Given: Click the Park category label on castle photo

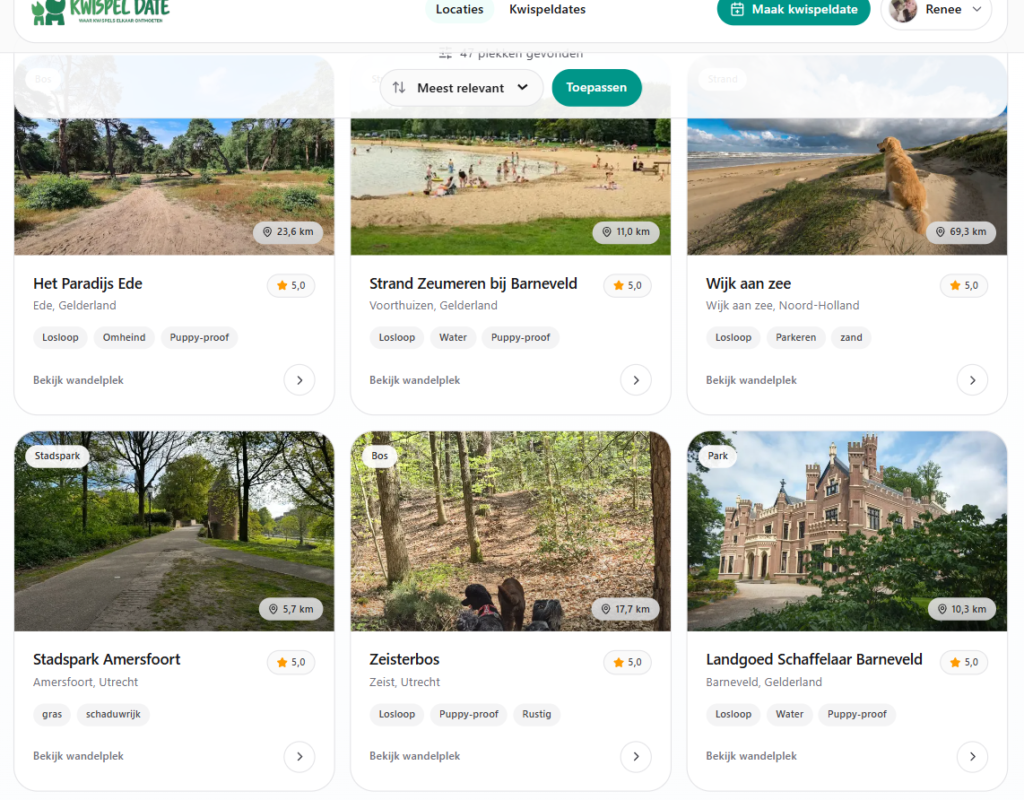Looking at the screenshot, I should click(x=718, y=456).
